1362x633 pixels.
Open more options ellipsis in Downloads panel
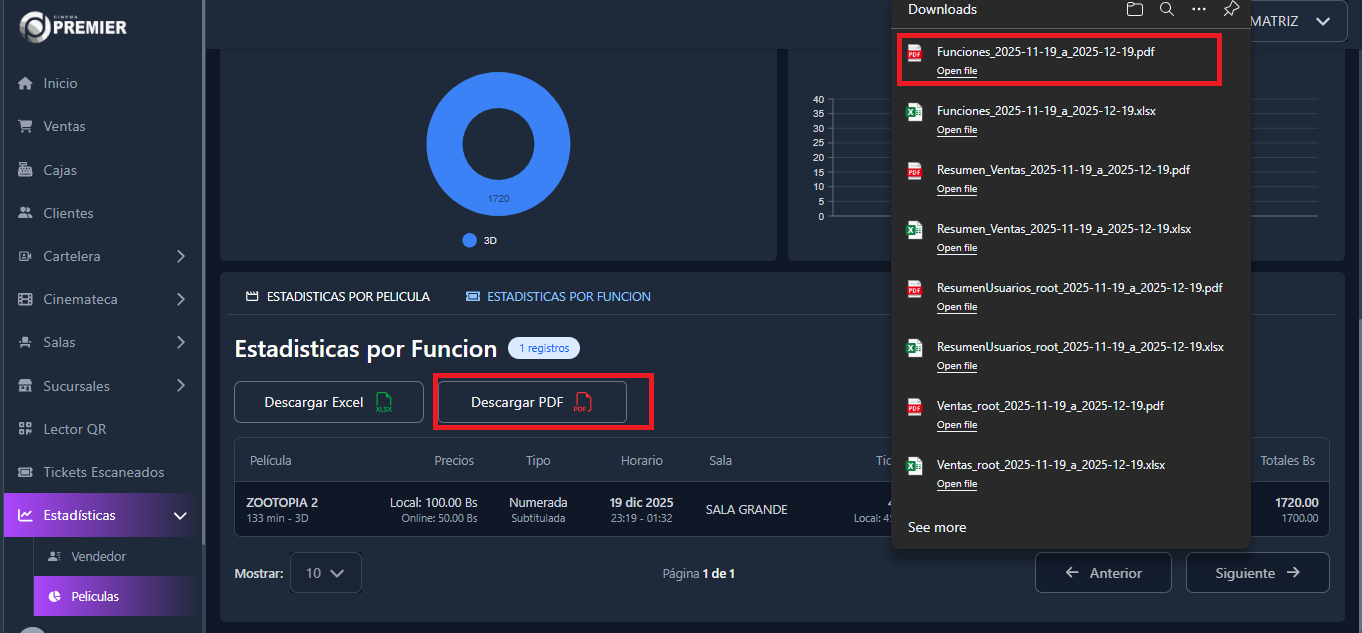1199,10
